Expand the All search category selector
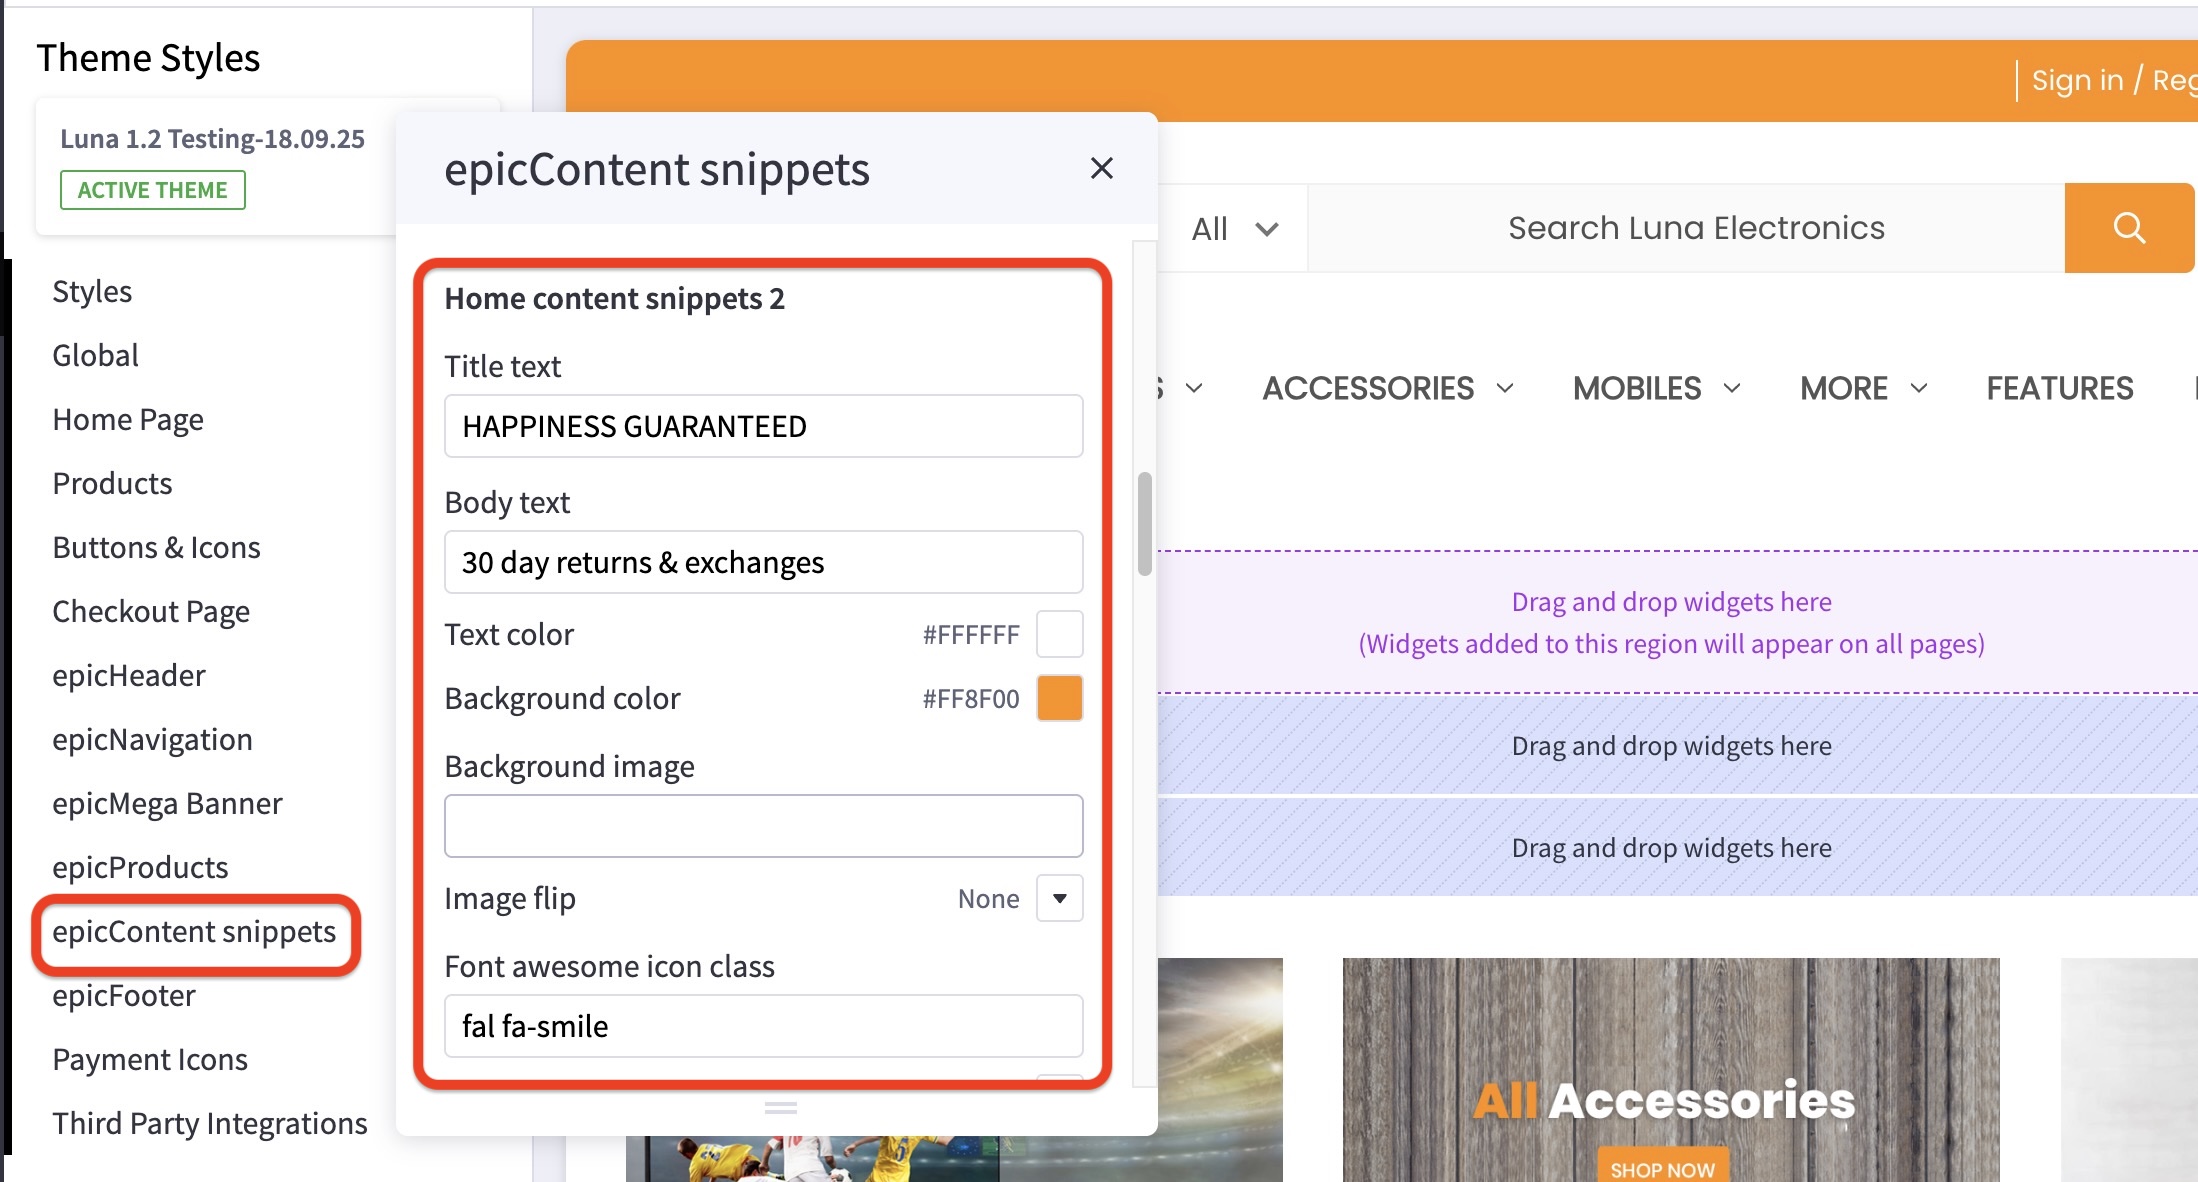The height and width of the screenshot is (1182, 2198). pos(1234,228)
